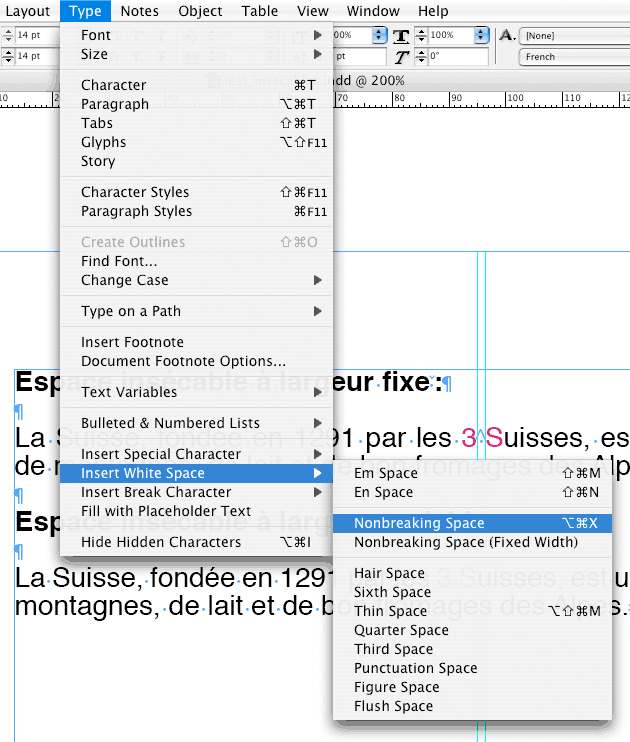
Task: Open the vertical scale percent dropdown
Action: pyautogui.click(x=379, y=35)
